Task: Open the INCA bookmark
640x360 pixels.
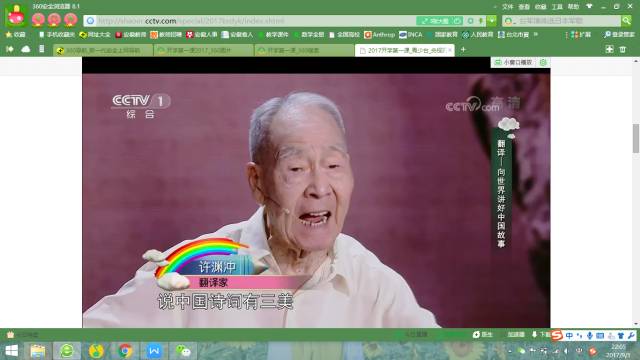Action: pos(411,35)
